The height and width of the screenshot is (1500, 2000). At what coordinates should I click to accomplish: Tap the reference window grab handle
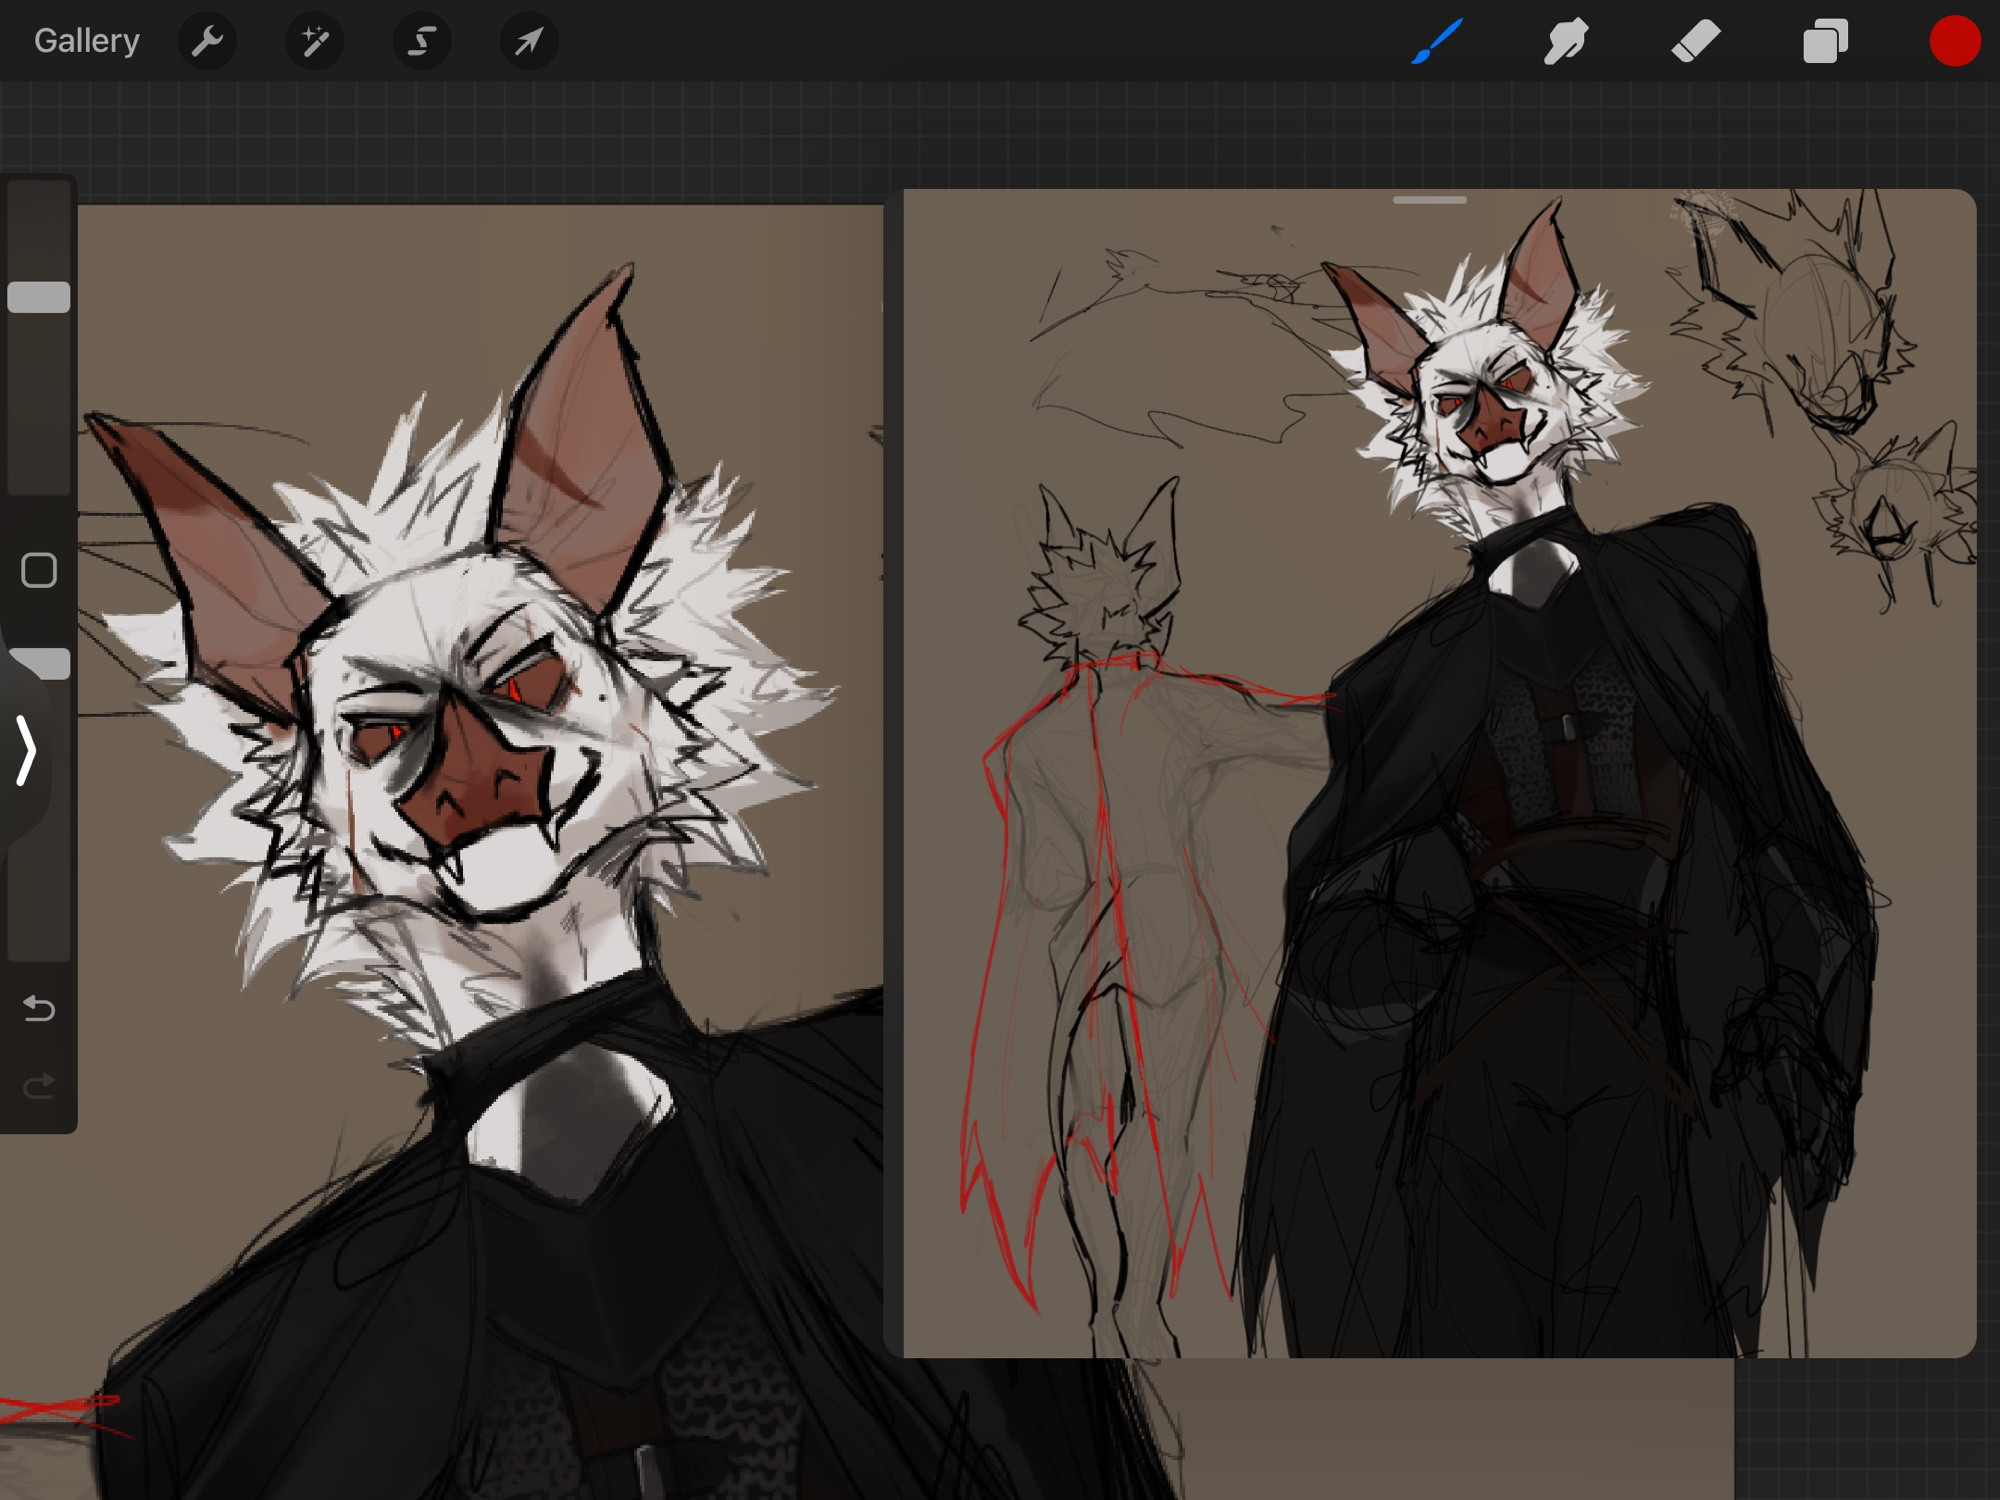point(1430,200)
